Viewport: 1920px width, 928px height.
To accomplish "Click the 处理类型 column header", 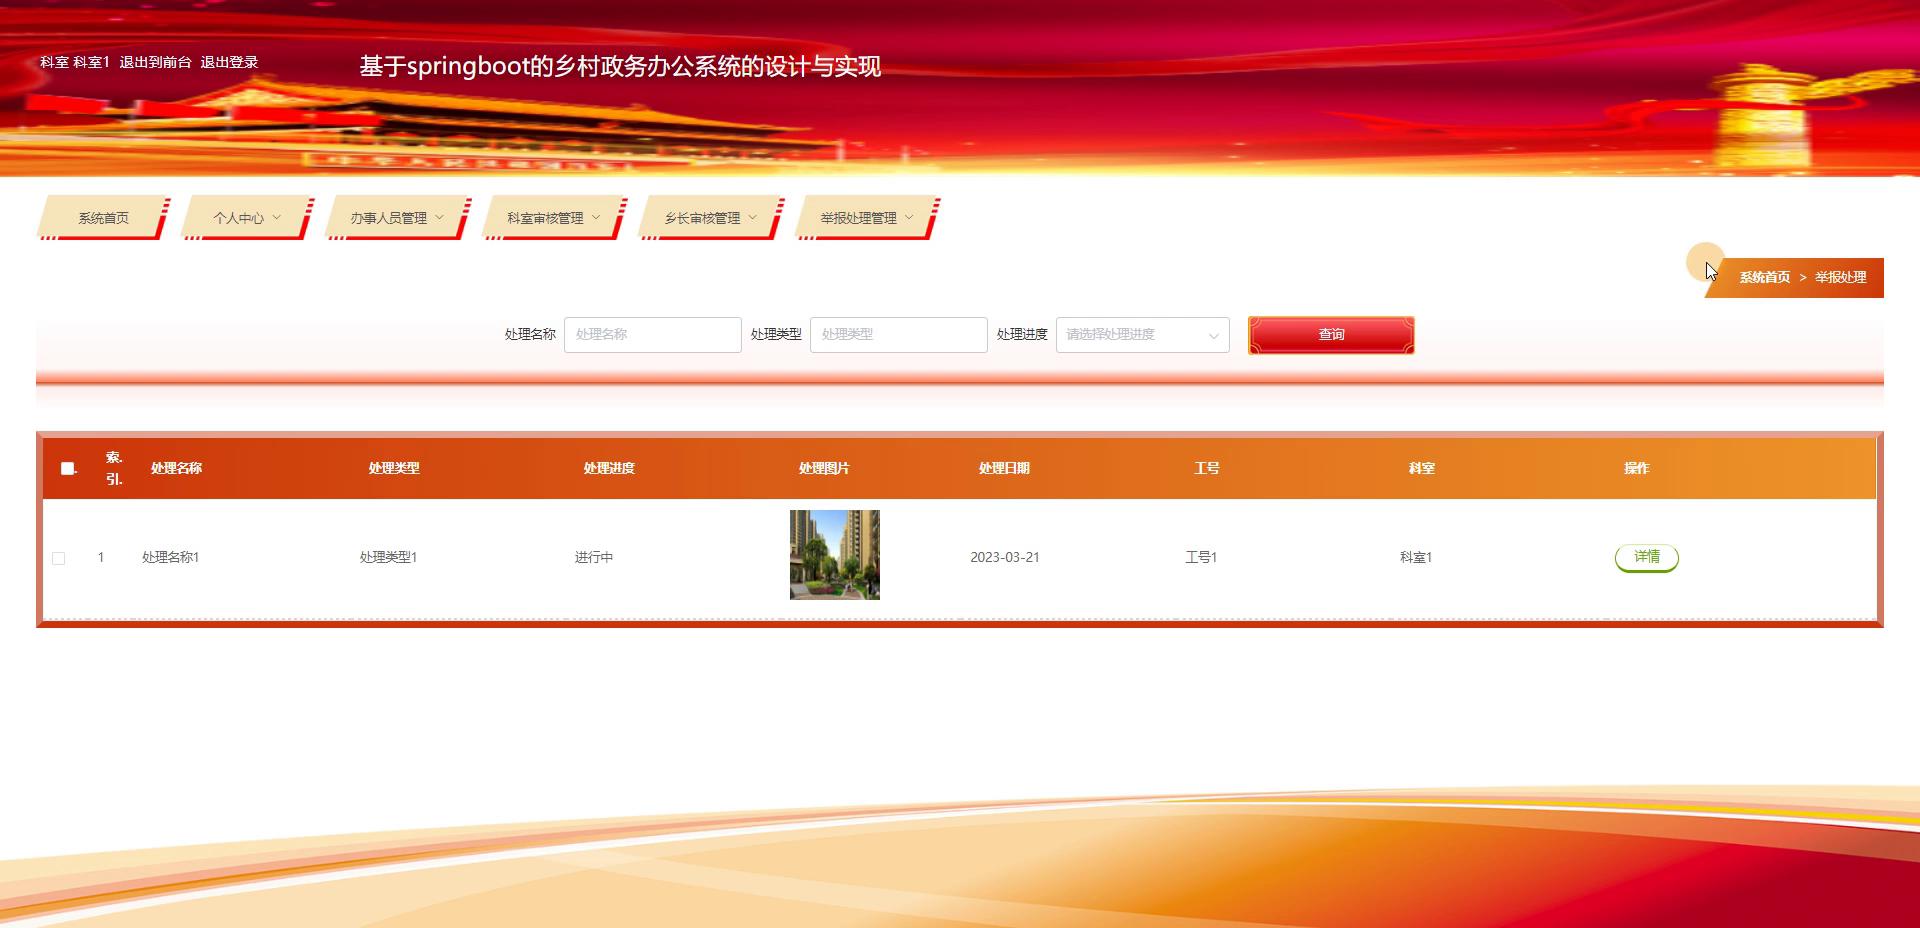I will click(x=394, y=468).
